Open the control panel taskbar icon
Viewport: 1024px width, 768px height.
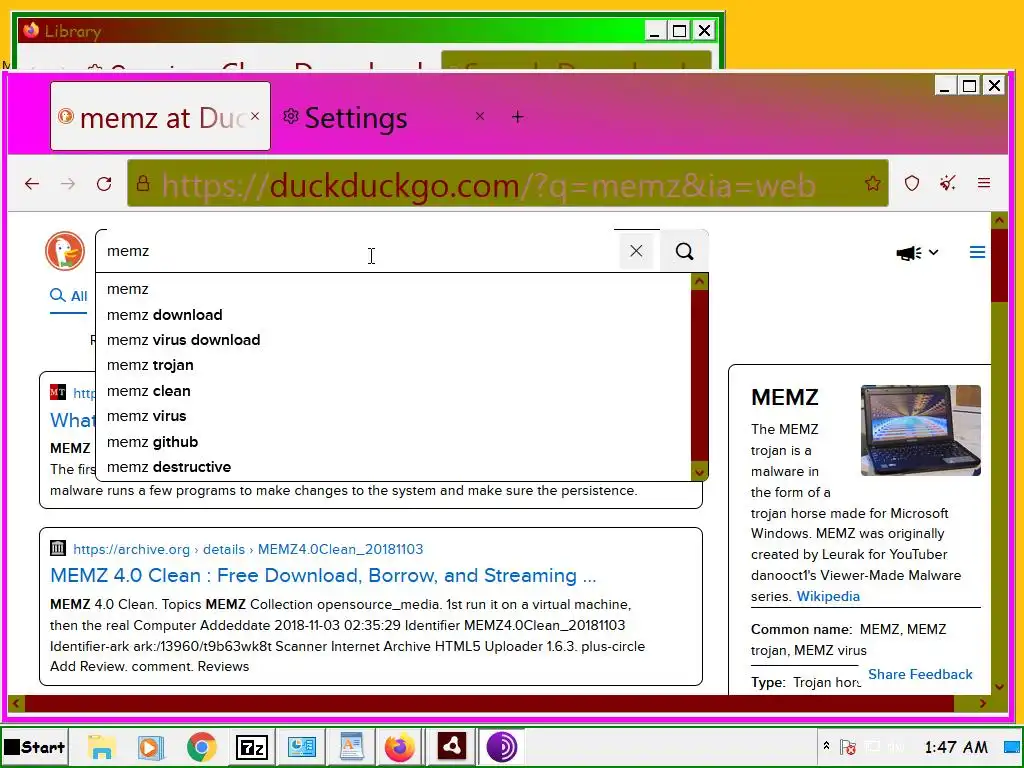click(302, 746)
